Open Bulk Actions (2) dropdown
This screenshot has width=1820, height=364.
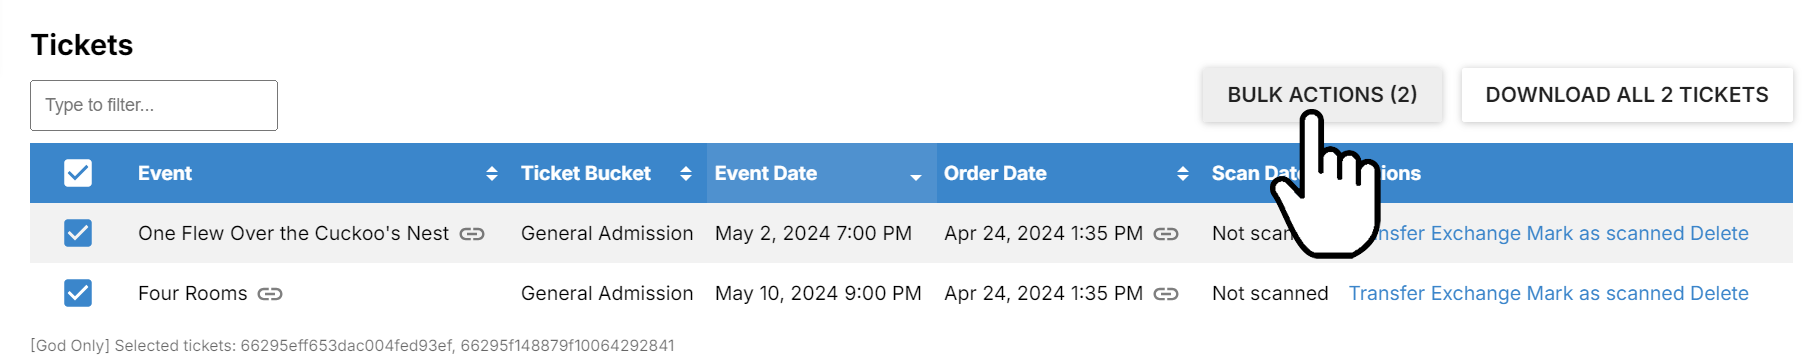coord(1322,95)
